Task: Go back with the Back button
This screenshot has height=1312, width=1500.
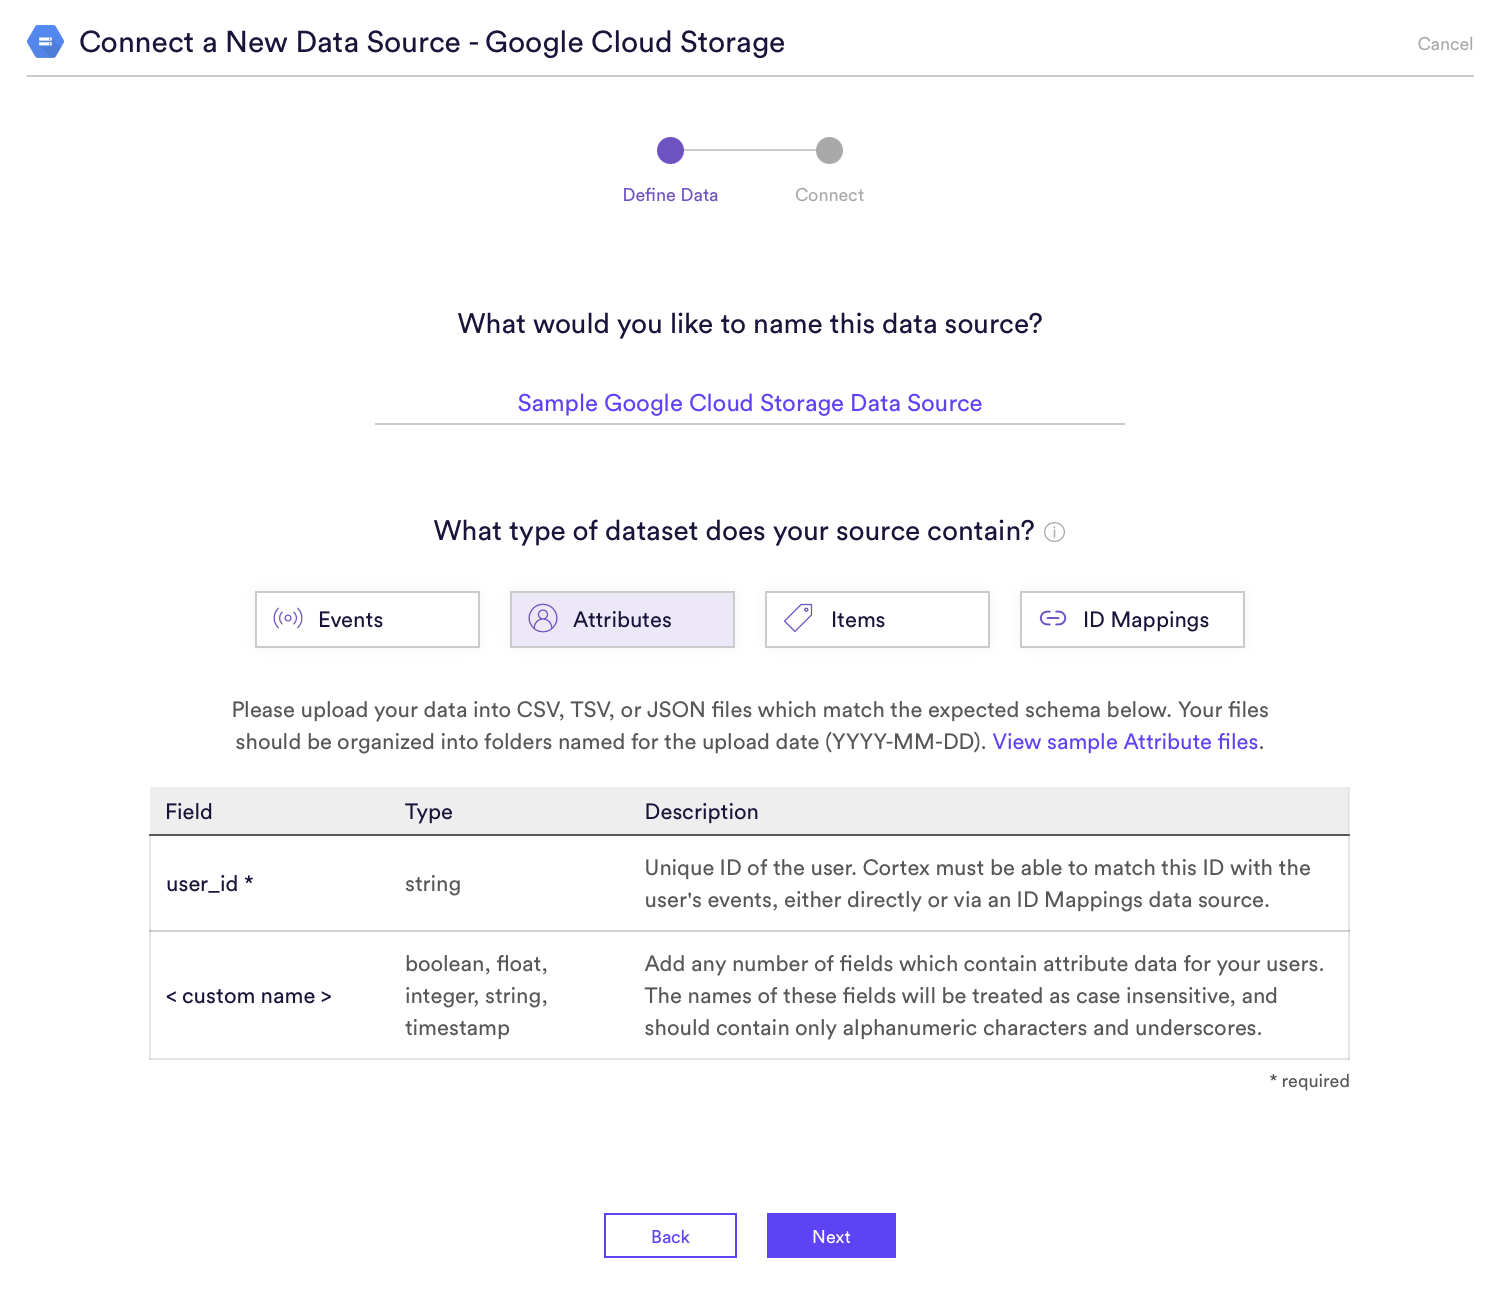Action: click(x=670, y=1236)
